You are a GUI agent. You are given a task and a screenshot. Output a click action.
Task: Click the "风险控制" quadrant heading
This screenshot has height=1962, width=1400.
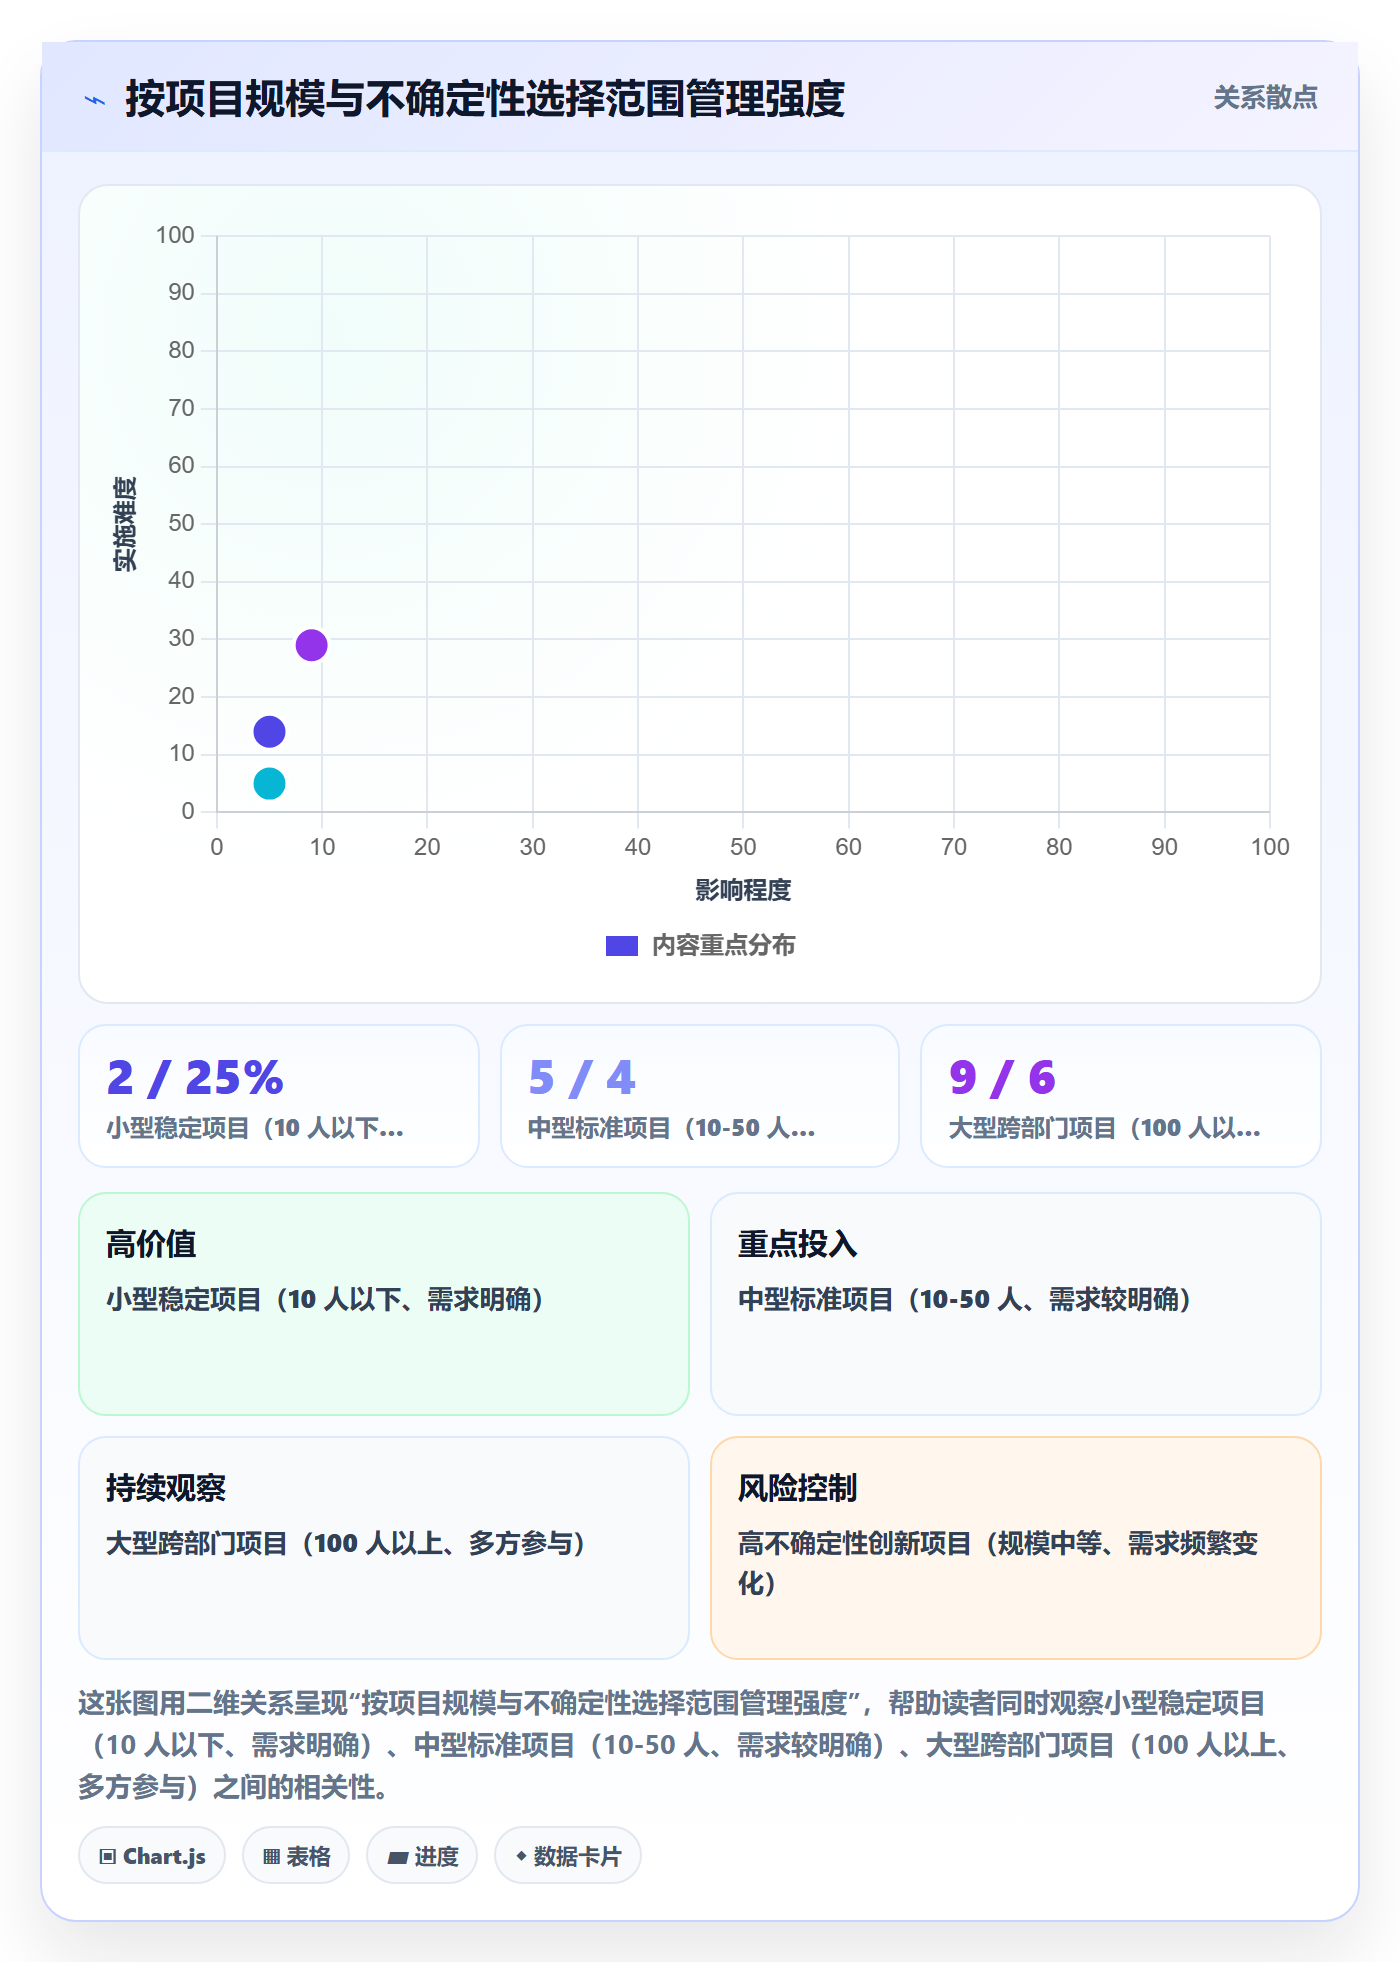(x=798, y=1489)
